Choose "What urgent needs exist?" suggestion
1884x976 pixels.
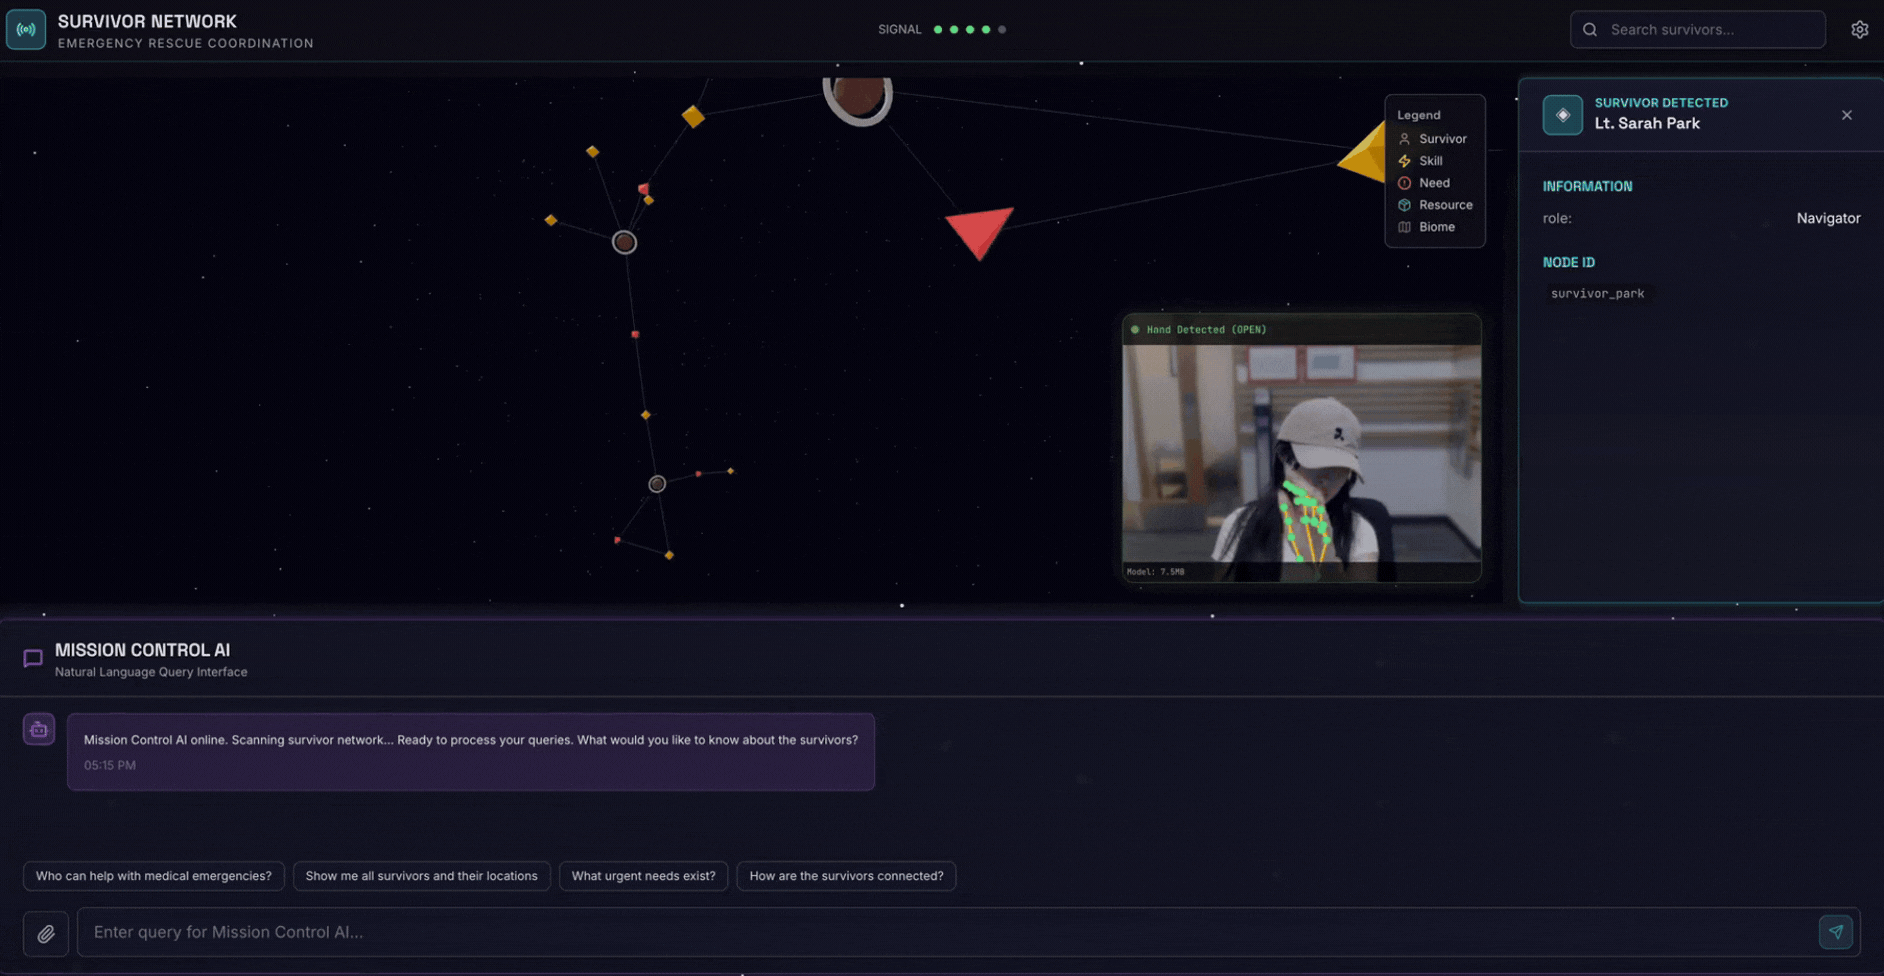pos(643,876)
